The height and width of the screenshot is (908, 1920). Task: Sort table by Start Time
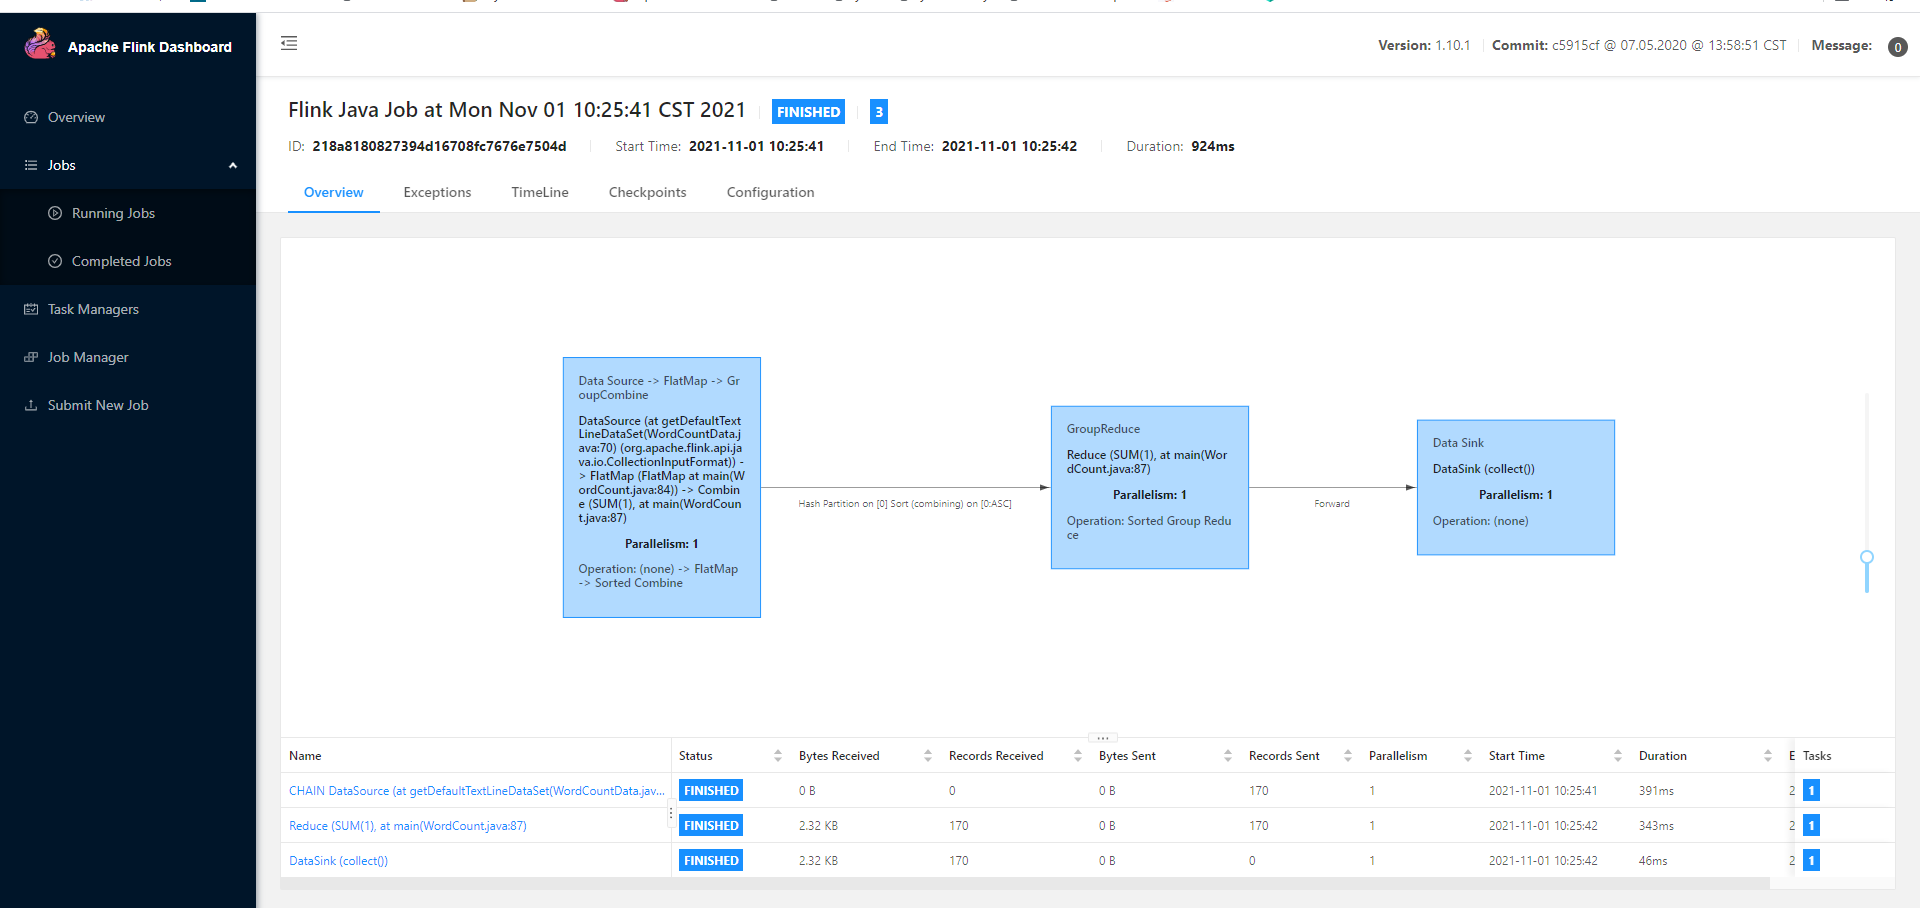pos(1618,756)
